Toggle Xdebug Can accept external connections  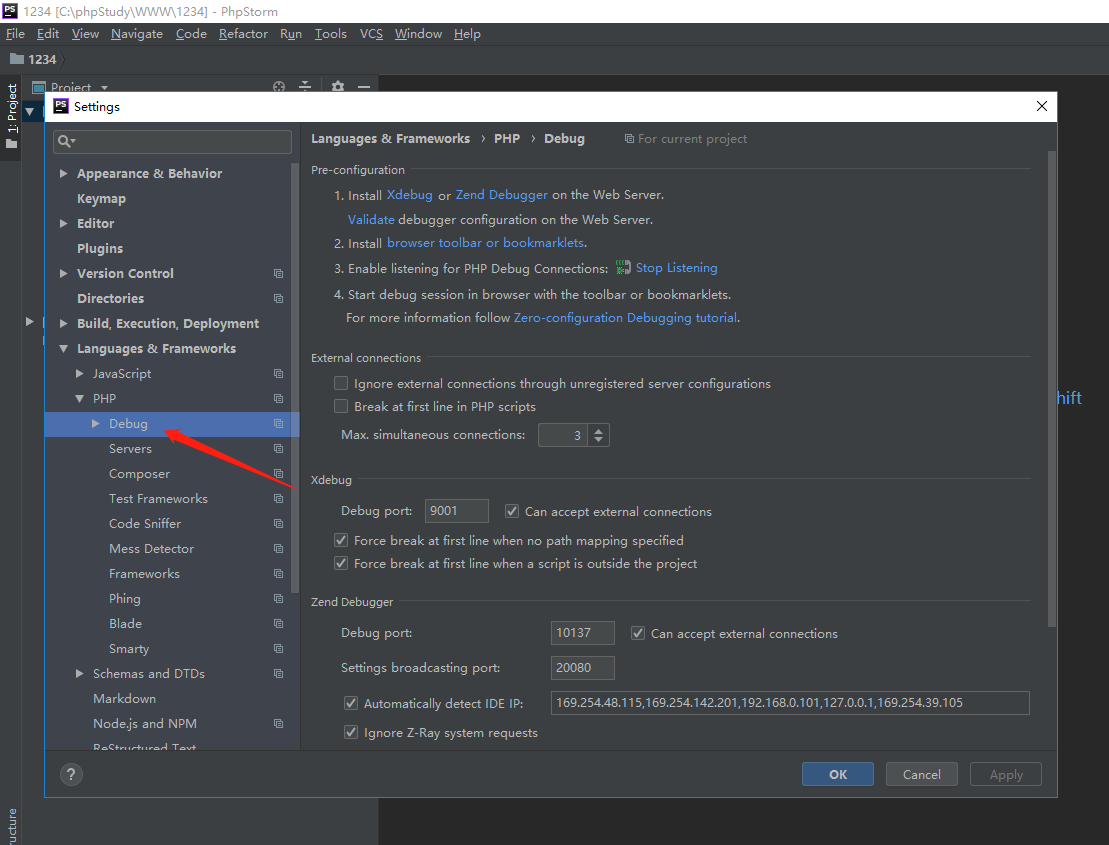(x=512, y=511)
